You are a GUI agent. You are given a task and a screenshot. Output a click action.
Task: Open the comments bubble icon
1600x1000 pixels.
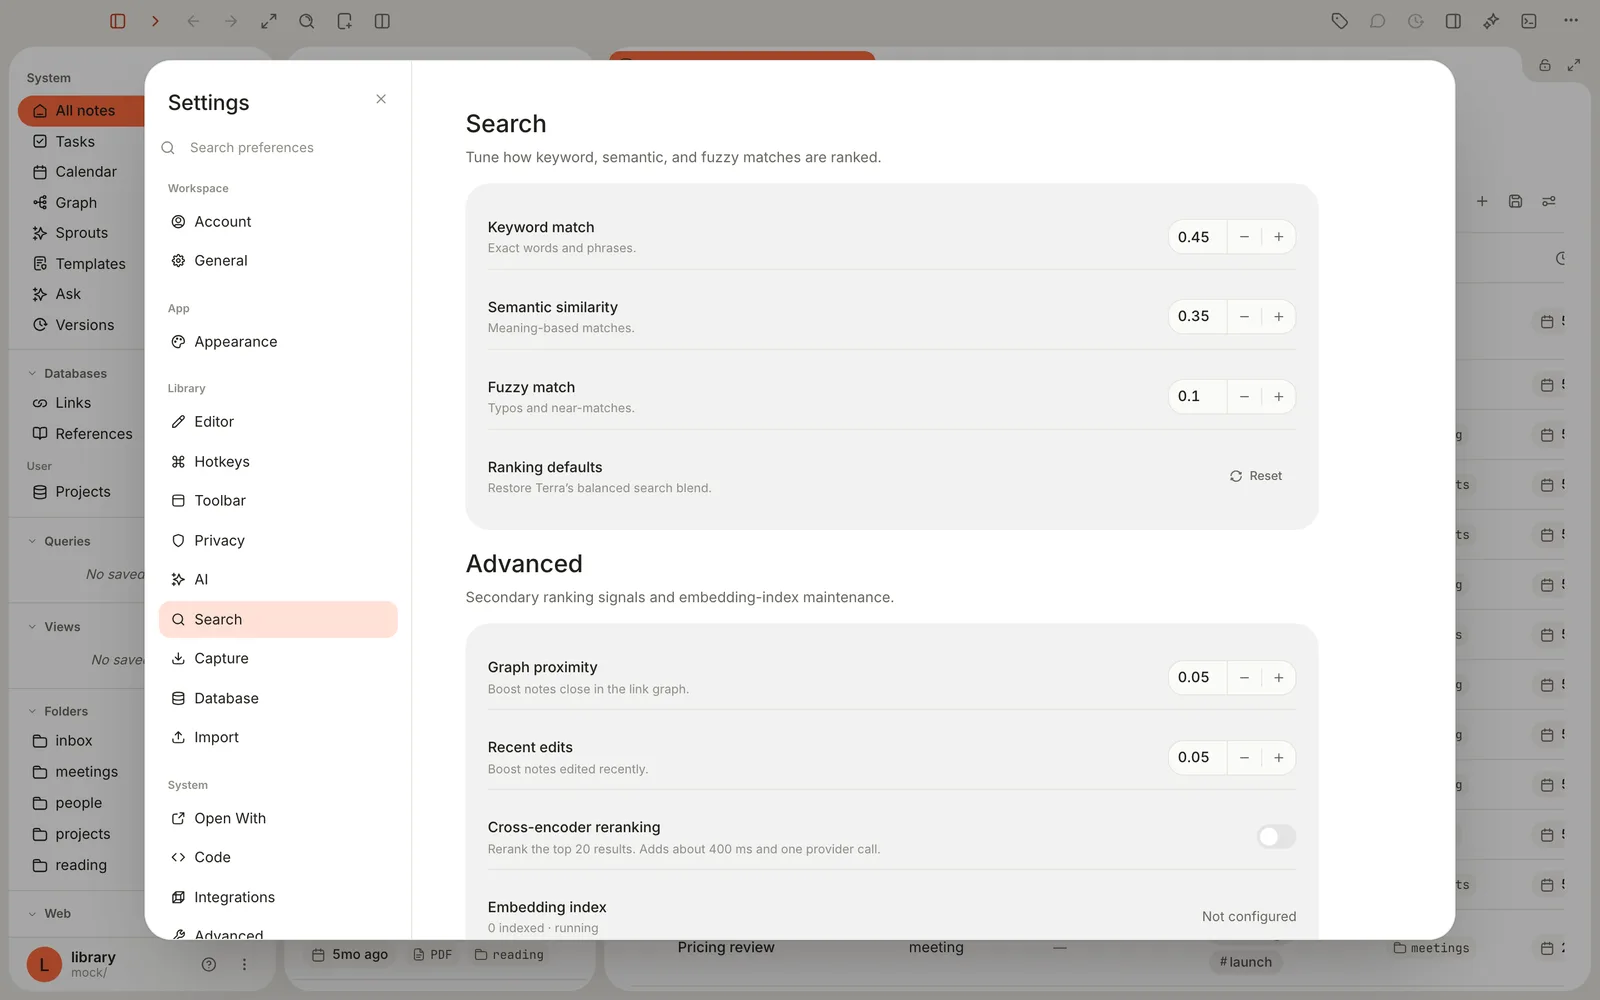(x=1378, y=21)
